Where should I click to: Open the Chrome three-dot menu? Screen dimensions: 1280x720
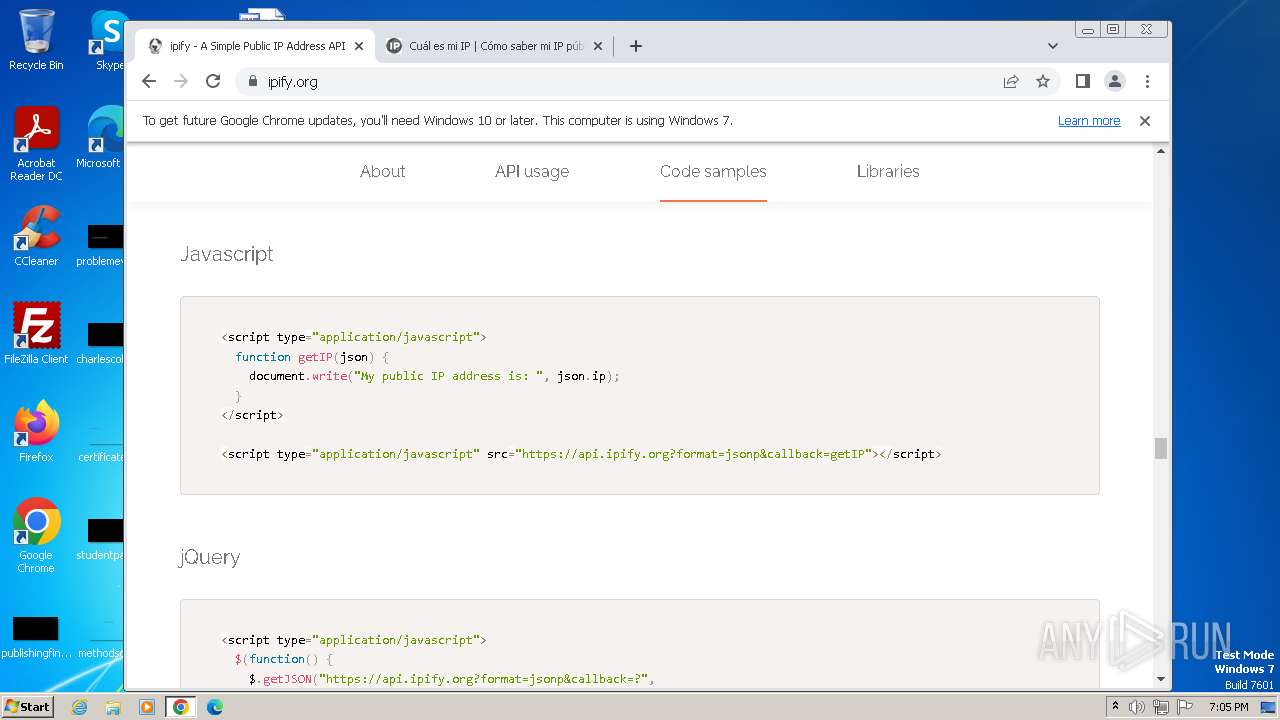coord(1147,81)
